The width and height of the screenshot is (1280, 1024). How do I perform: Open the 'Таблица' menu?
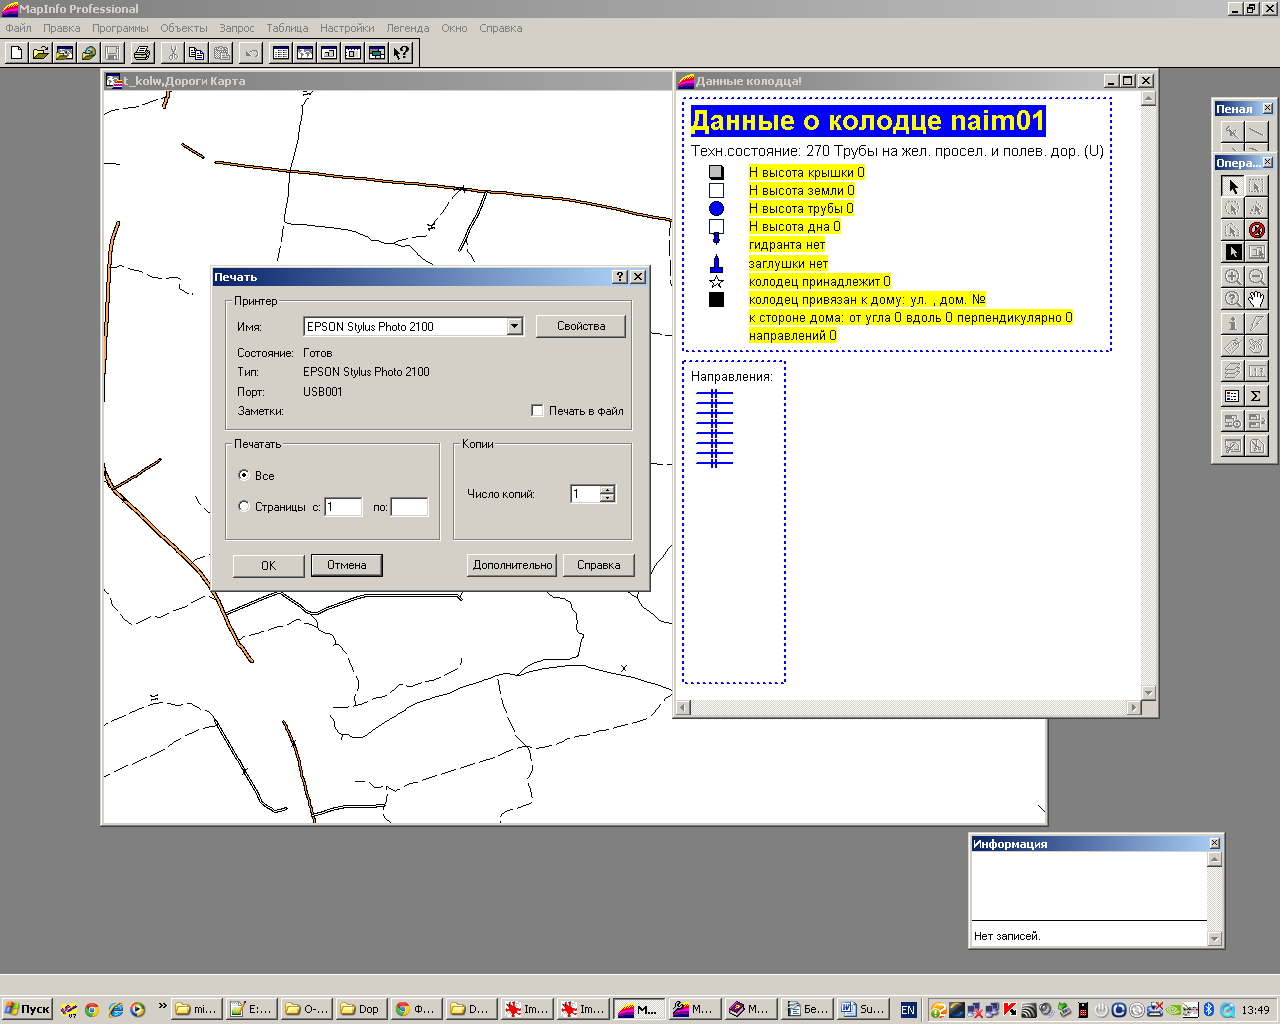[287, 28]
